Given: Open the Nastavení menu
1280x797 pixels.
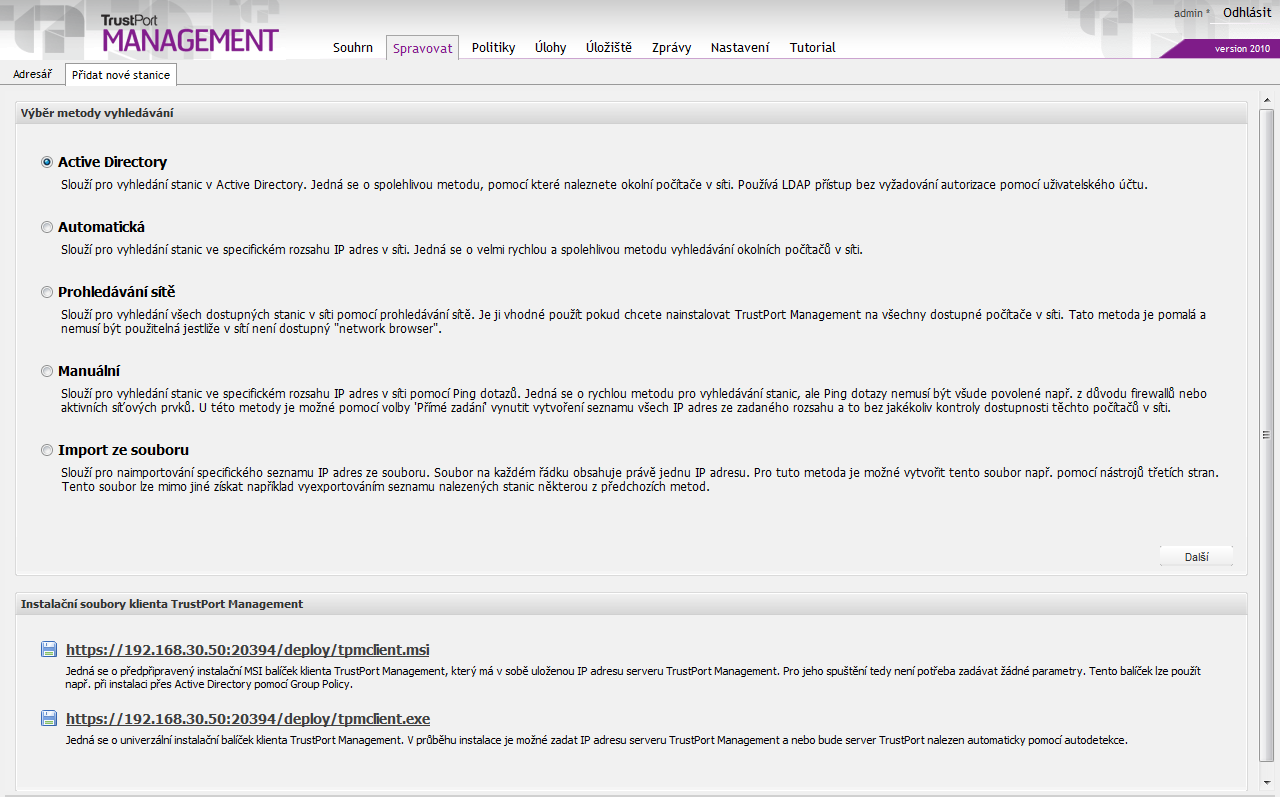Looking at the screenshot, I should point(740,48).
